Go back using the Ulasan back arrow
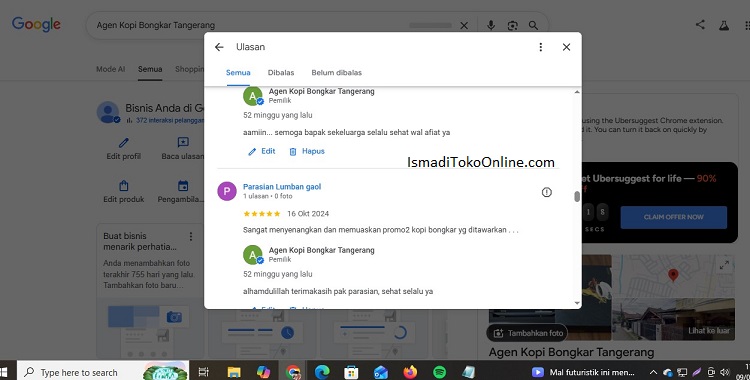The width and height of the screenshot is (750, 380). [219, 47]
